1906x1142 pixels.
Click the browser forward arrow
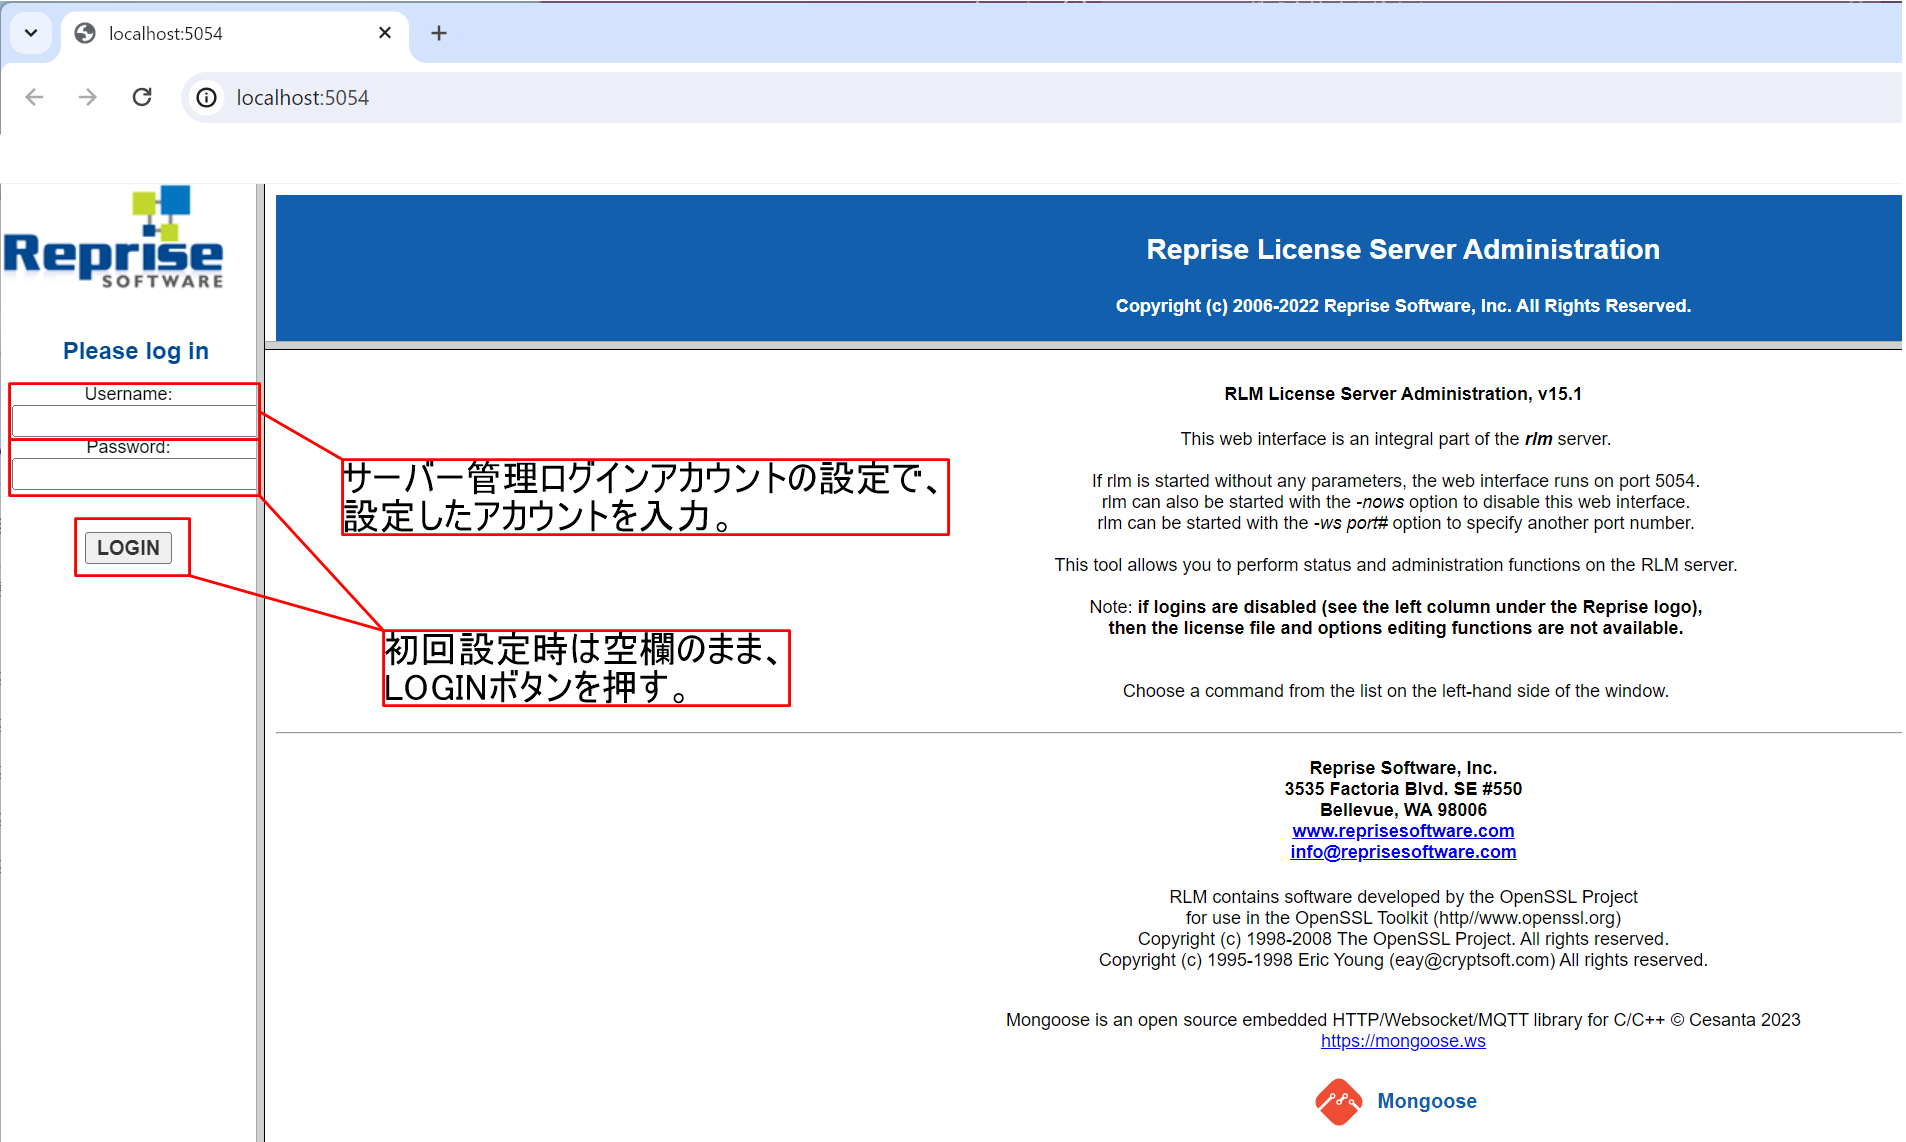click(x=88, y=97)
